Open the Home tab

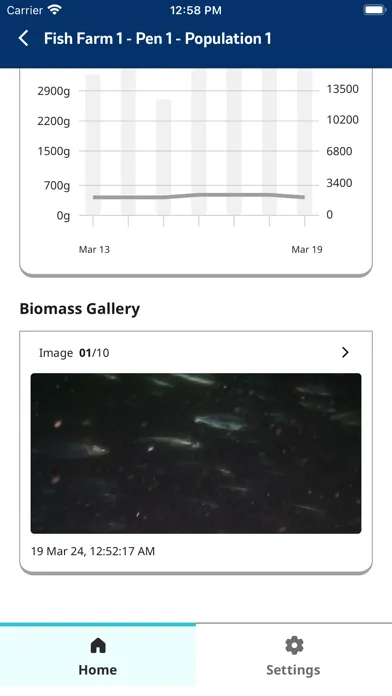98,655
